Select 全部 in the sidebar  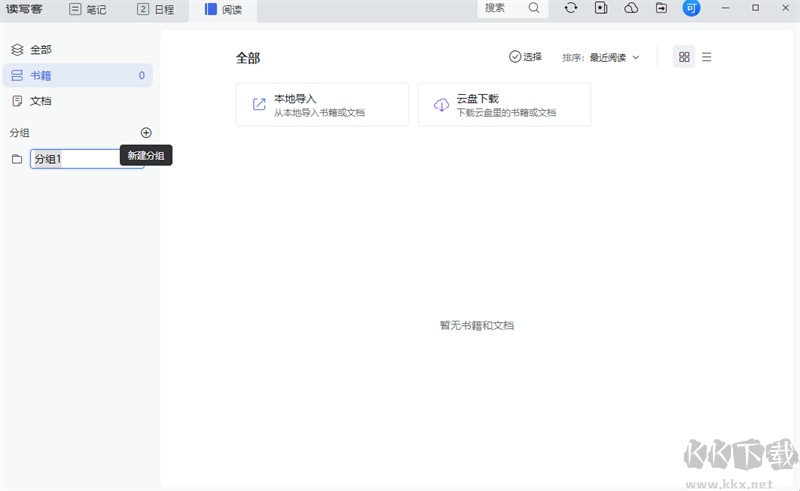coord(40,49)
